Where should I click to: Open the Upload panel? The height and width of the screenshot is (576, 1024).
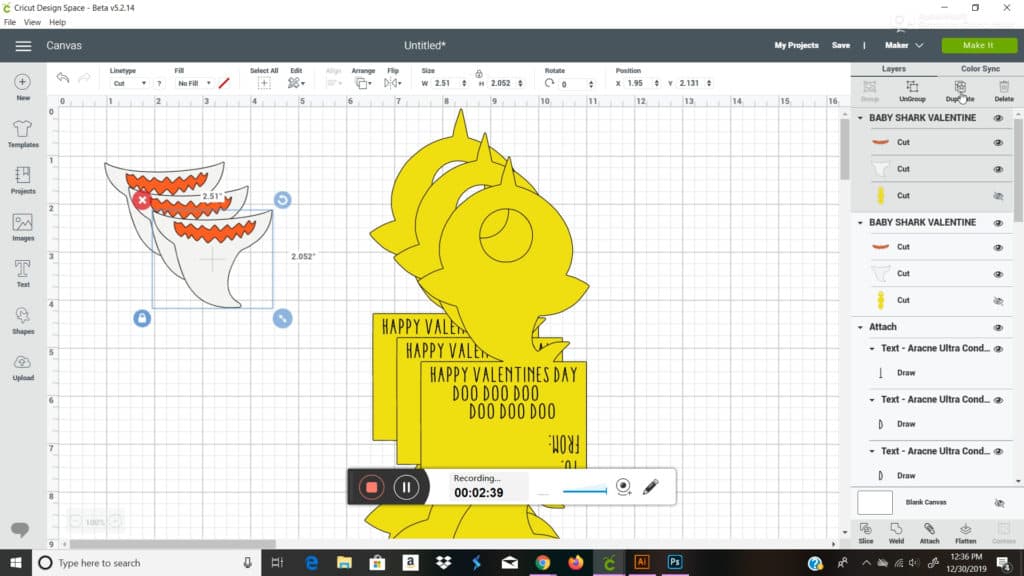pos(23,368)
